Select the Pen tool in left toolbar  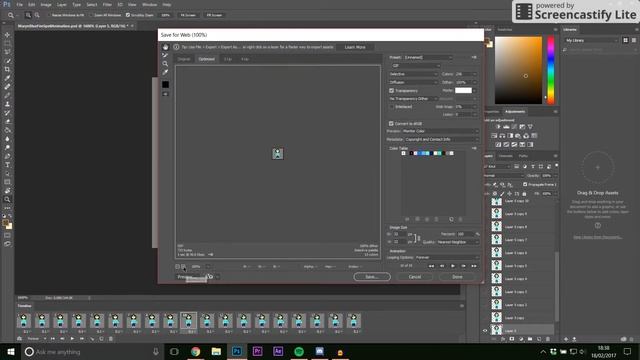tap(7, 156)
